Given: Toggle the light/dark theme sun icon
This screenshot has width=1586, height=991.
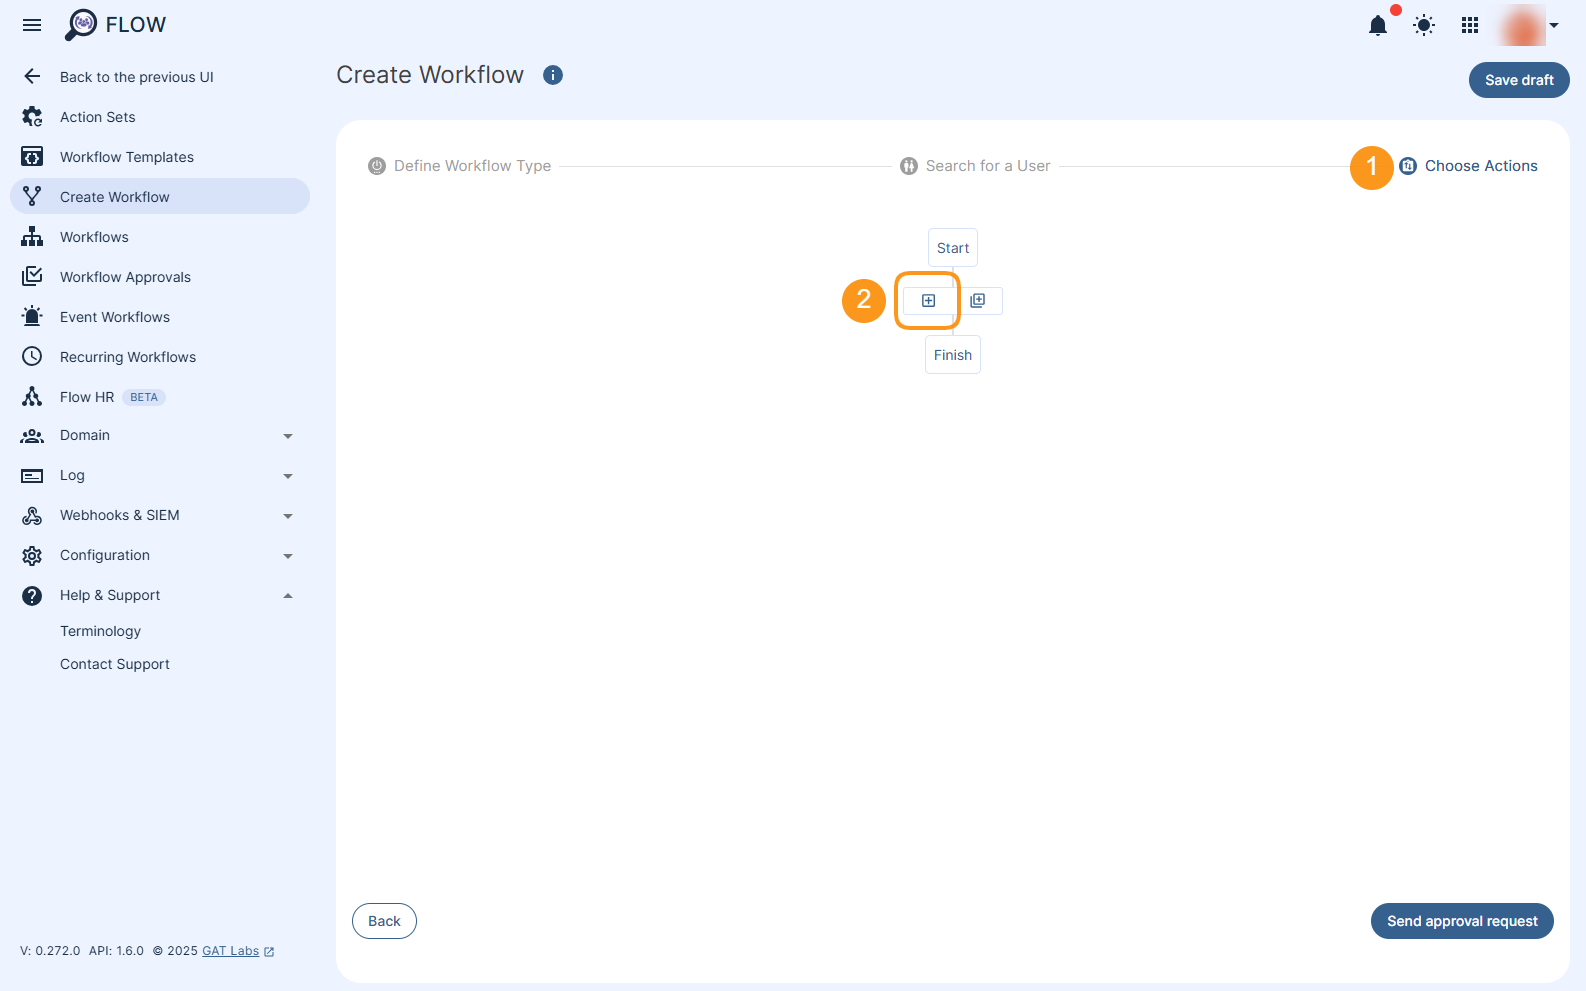Looking at the screenshot, I should click(1424, 26).
